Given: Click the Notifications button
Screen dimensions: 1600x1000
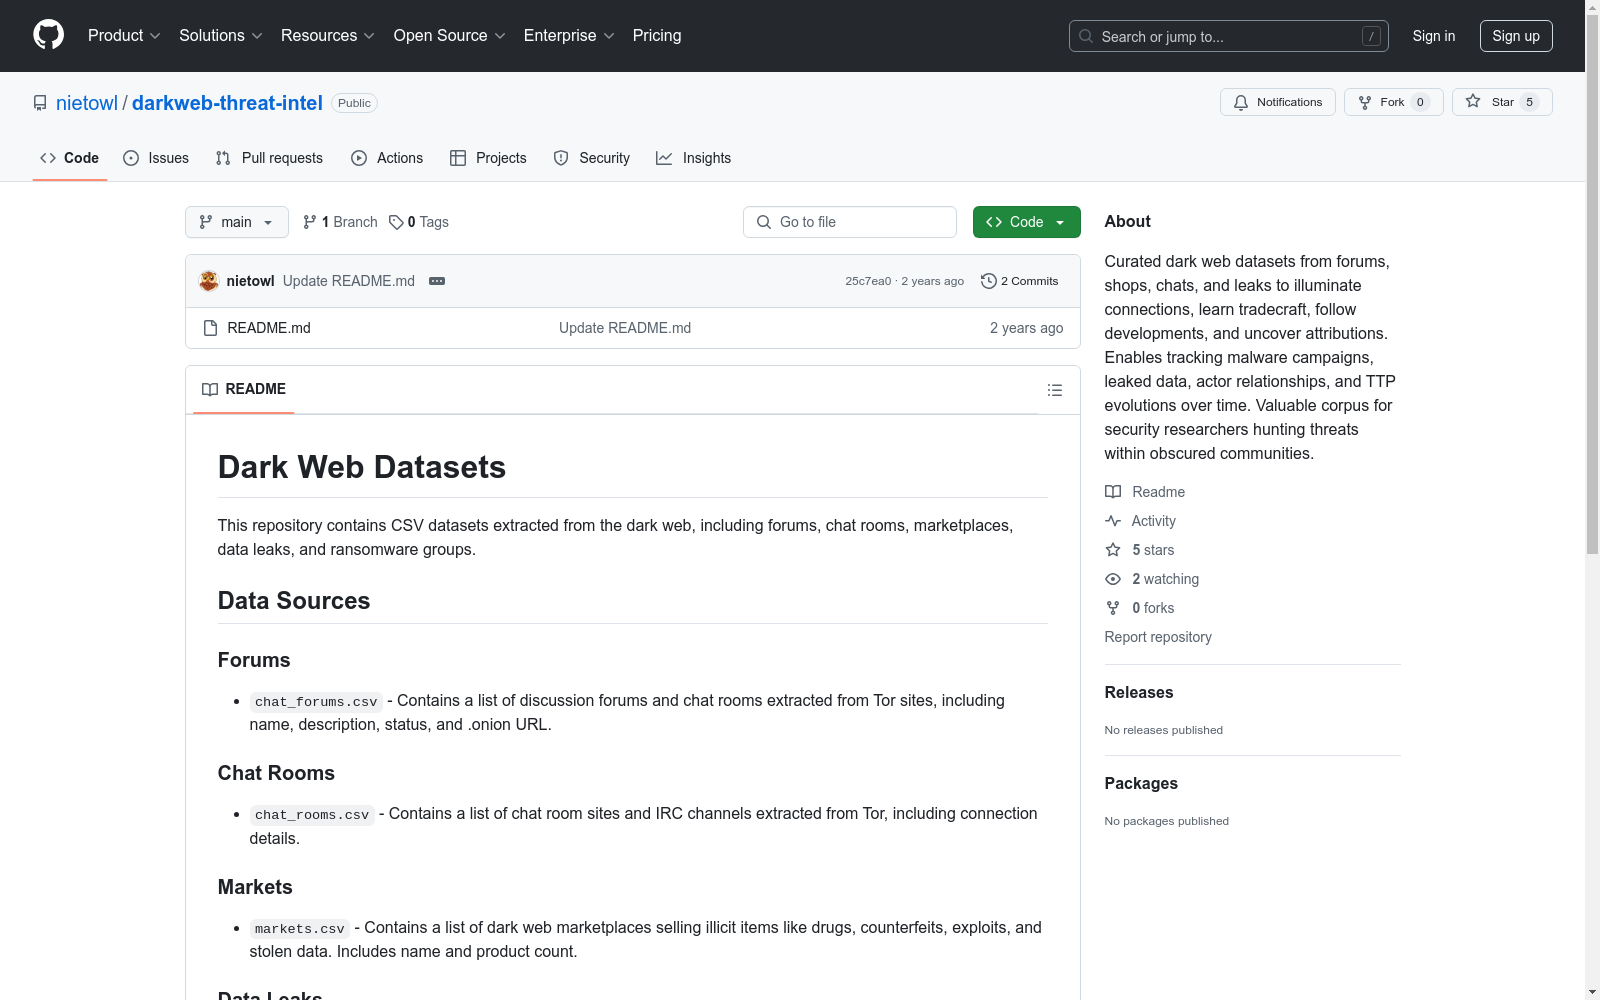Looking at the screenshot, I should pyautogui.click(x=1278, y=102).
